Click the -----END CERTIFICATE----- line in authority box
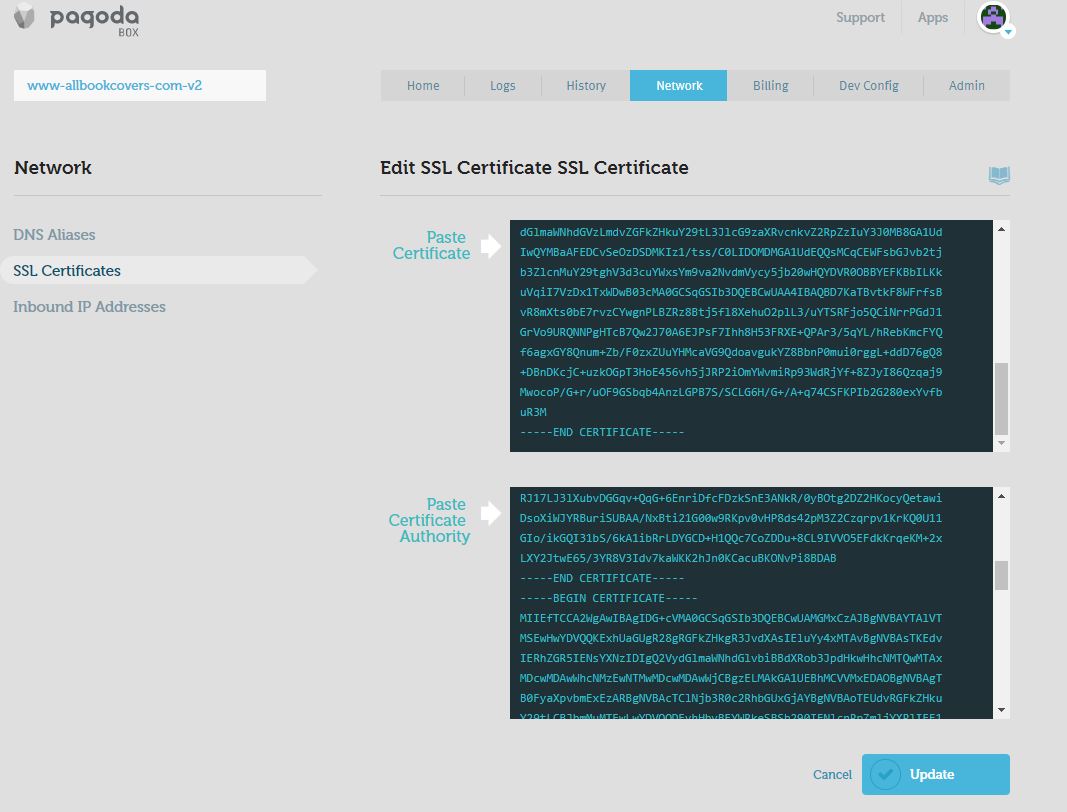Viewport: 1067px width, 812px height. [x=602, y=578]
